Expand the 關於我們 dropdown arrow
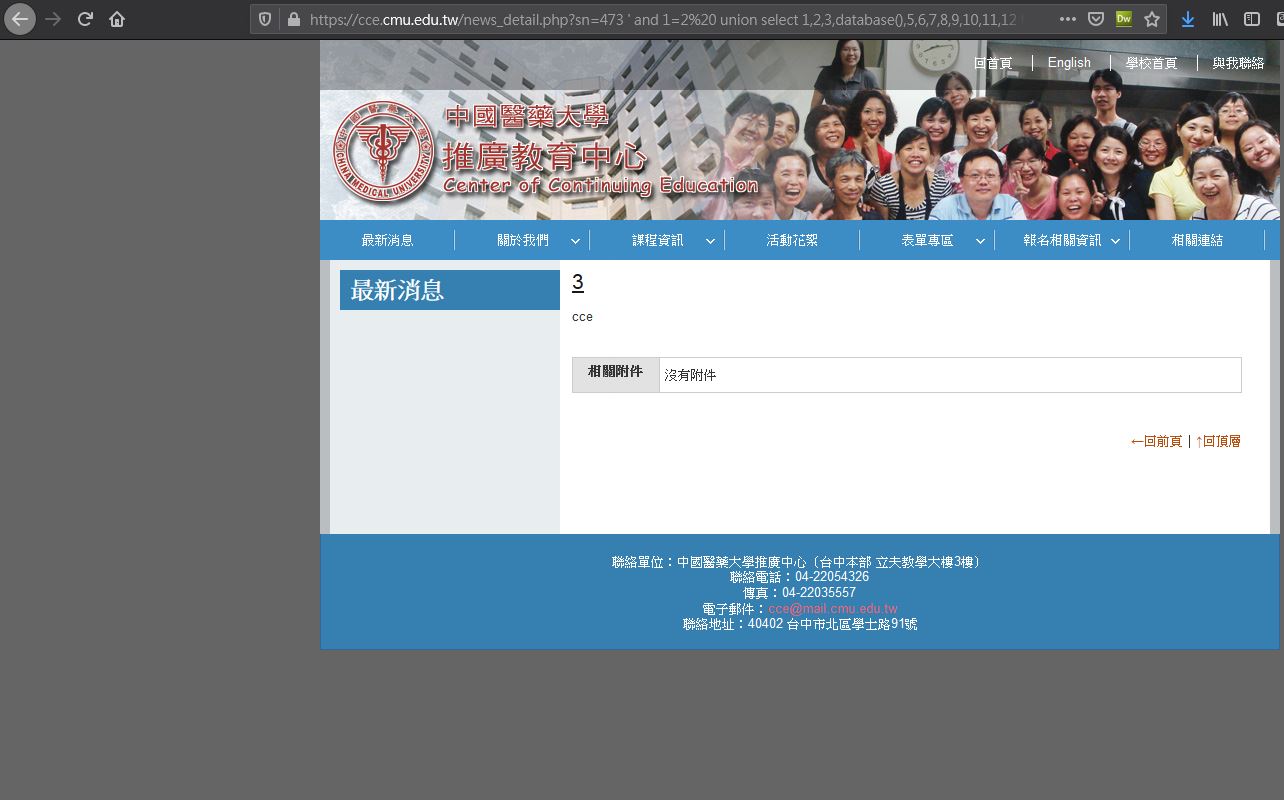The height and width of the screenshot is (800, 1284). [x=575, y=241]
